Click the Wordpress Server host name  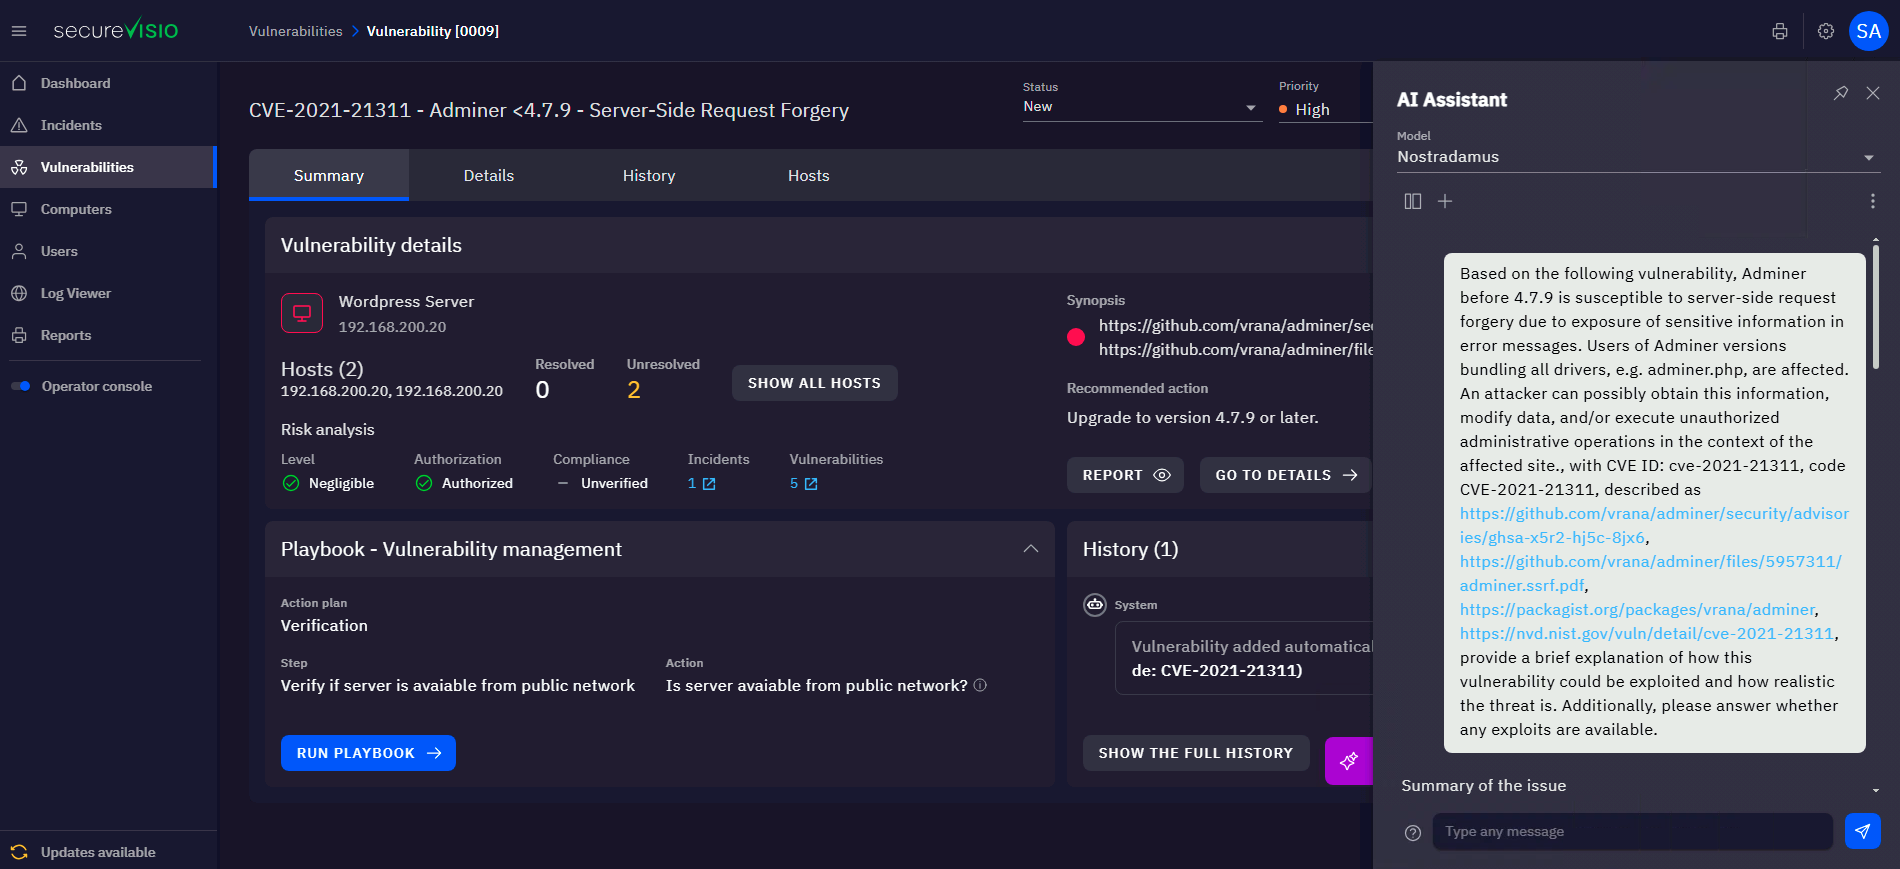coord(406,301)
